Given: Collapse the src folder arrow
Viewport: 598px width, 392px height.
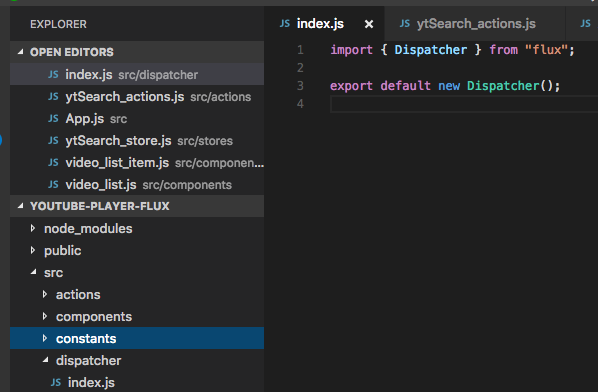Looking at the screenshot, I should pyautogui.click(x=34, y=272).
